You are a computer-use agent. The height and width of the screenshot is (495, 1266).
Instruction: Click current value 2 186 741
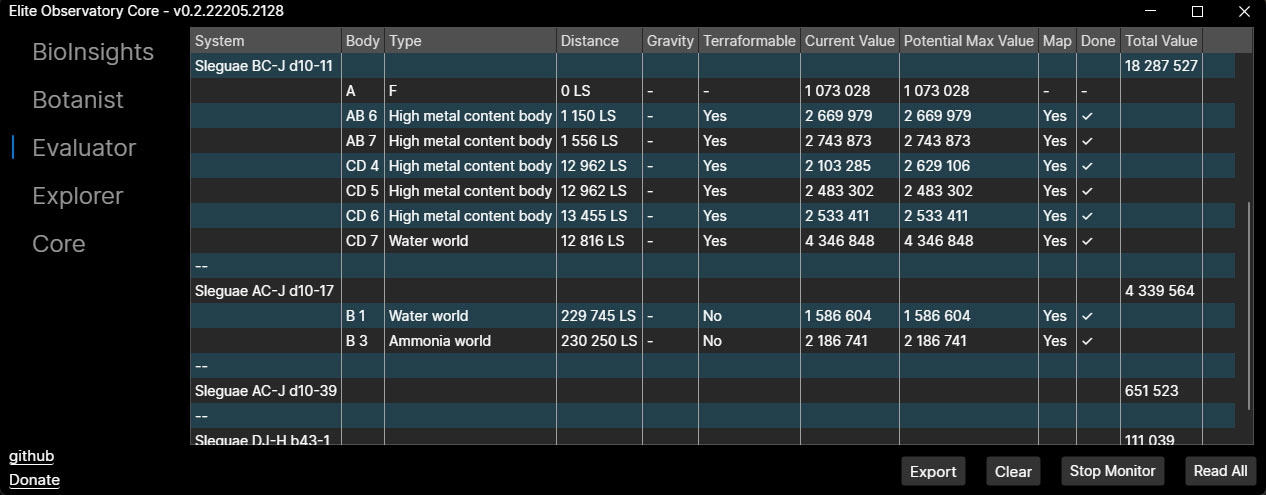[838, 341]
